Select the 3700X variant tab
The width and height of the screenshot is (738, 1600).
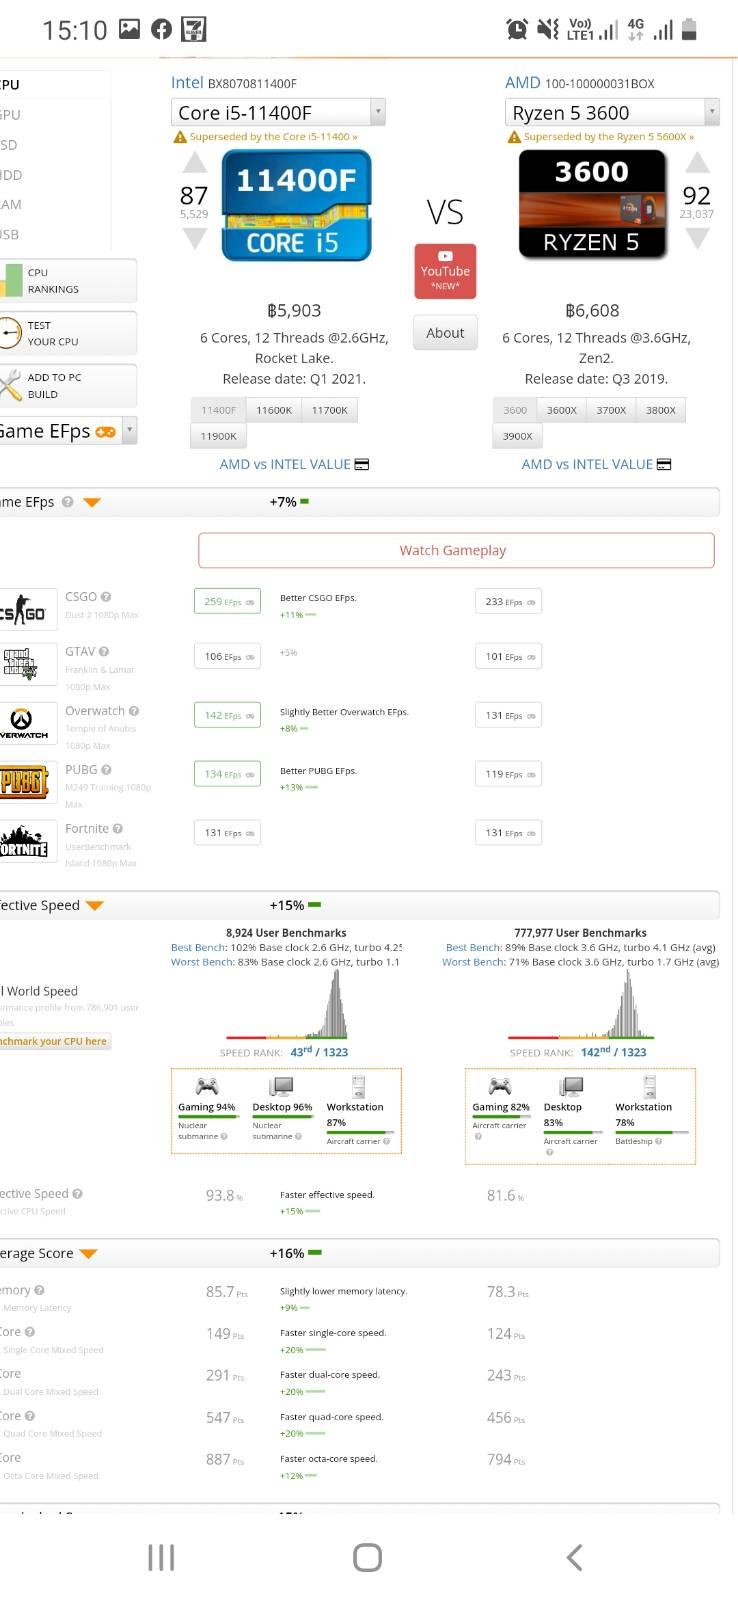[x=611, y=410]
